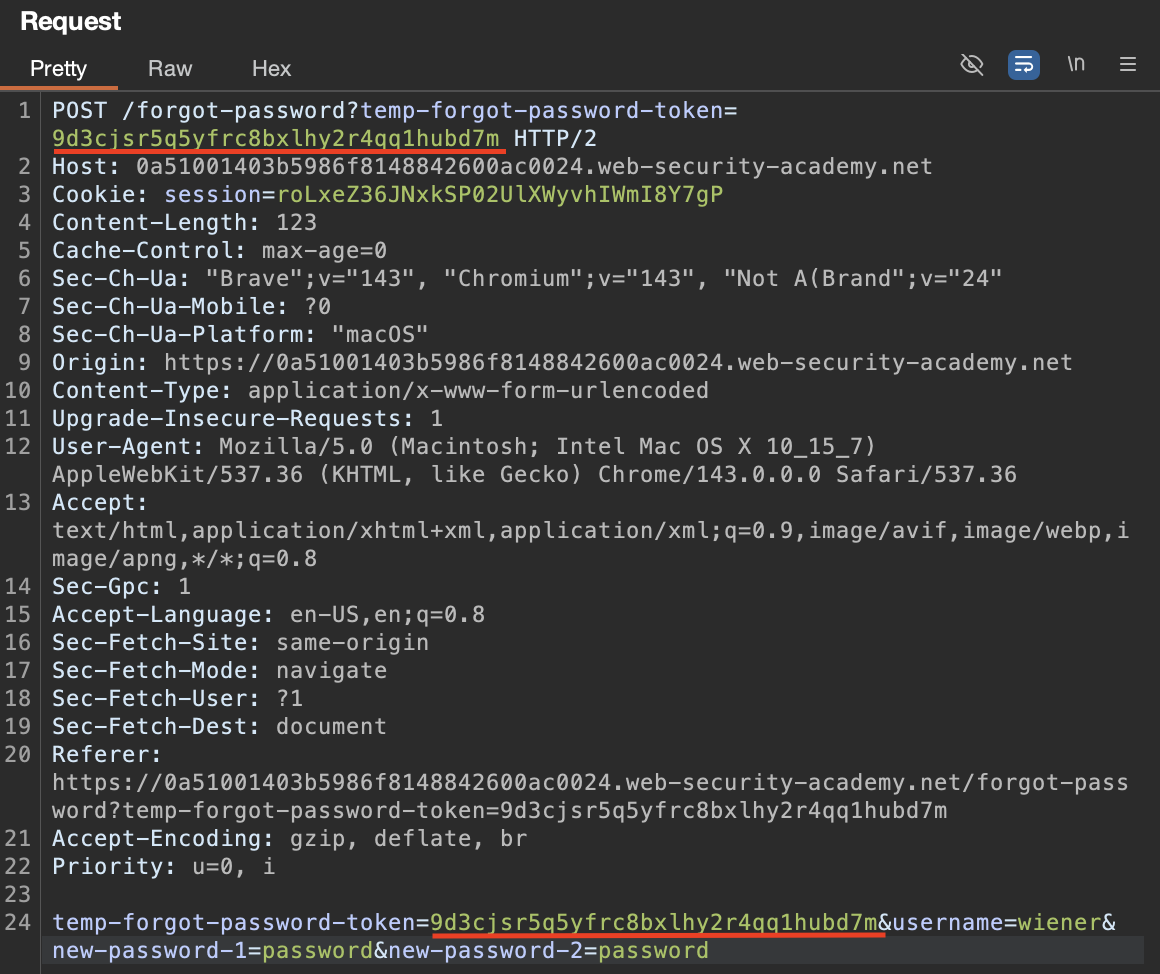This screenshot has width=1160, height=974.
Task: Toggle the \n non-printable characters display
Action: 1076,65
